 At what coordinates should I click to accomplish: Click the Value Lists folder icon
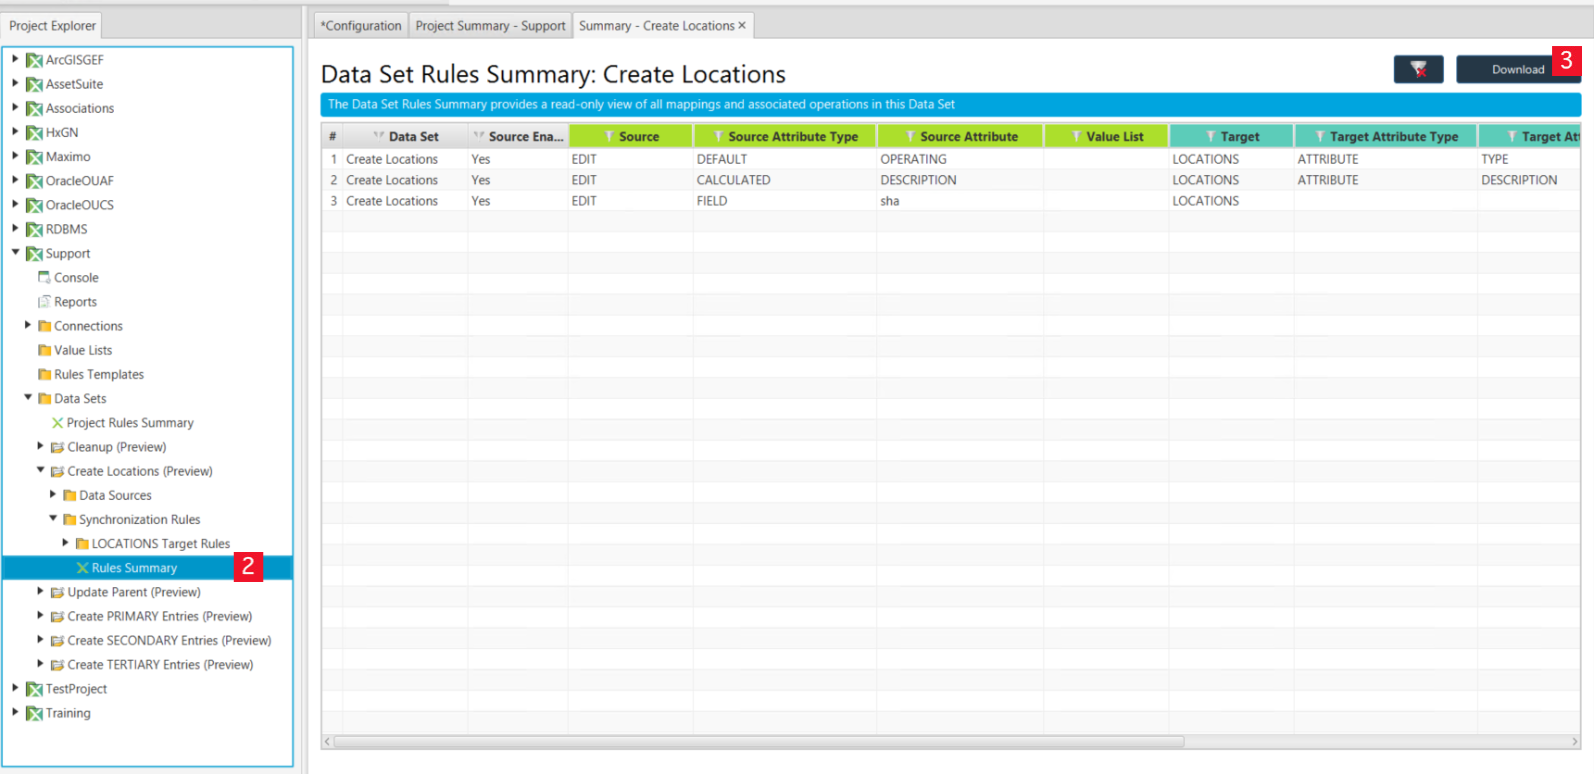click(x=44, y=350)
